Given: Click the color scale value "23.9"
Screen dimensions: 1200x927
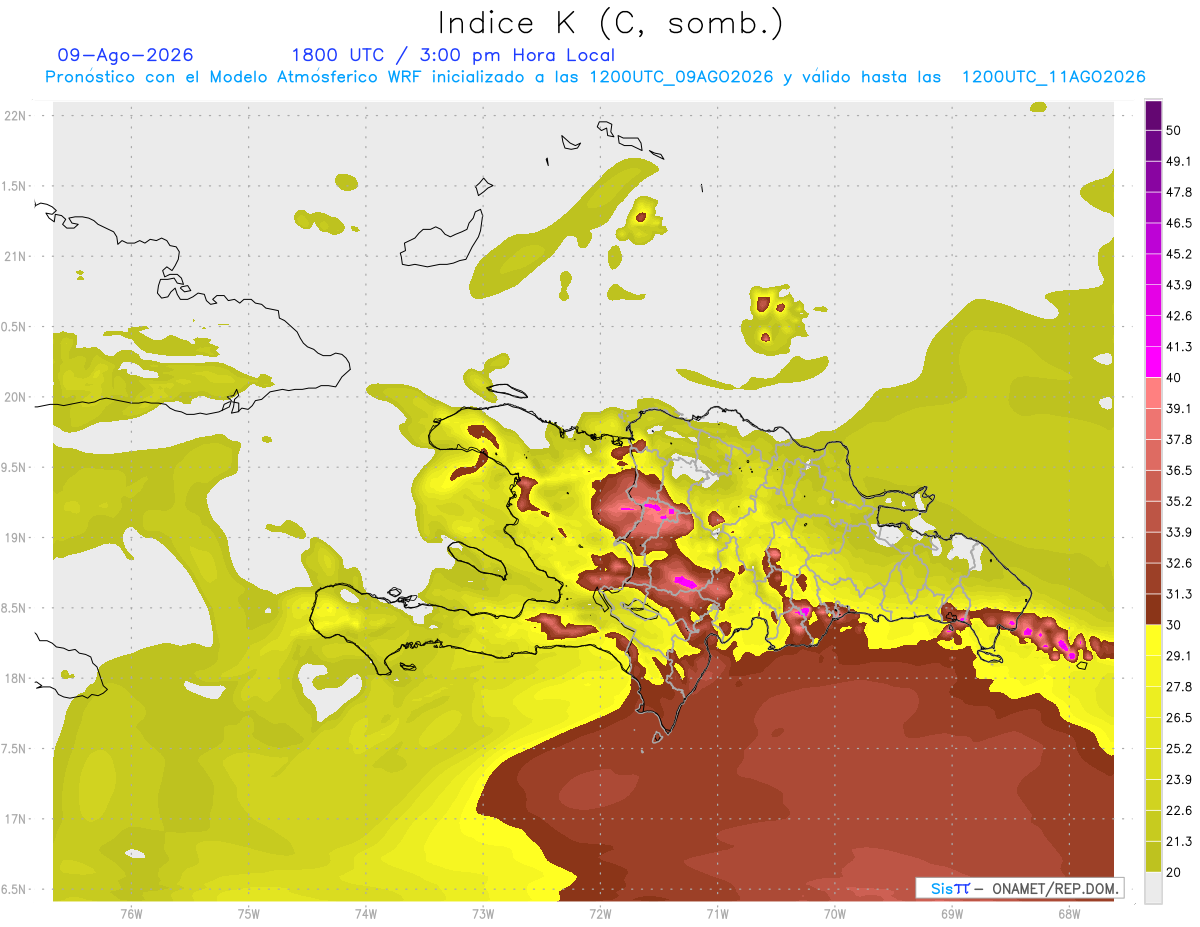Looking at the screenshot, I should coord(1179,780).
